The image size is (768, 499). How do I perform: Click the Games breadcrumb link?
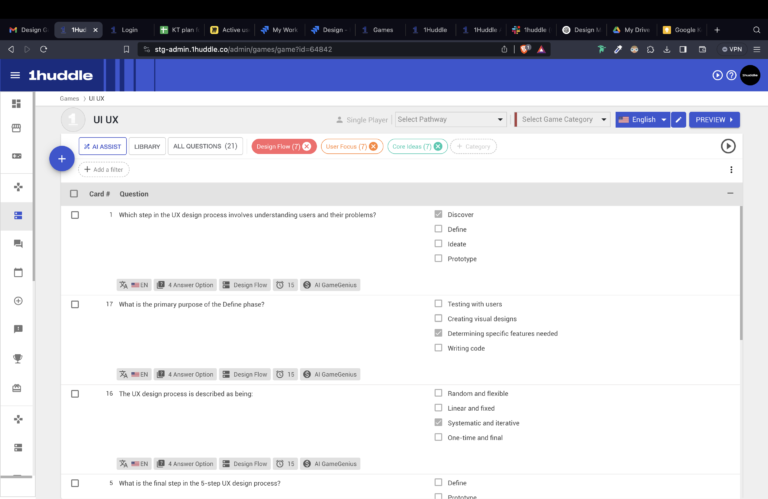[69, 99]
